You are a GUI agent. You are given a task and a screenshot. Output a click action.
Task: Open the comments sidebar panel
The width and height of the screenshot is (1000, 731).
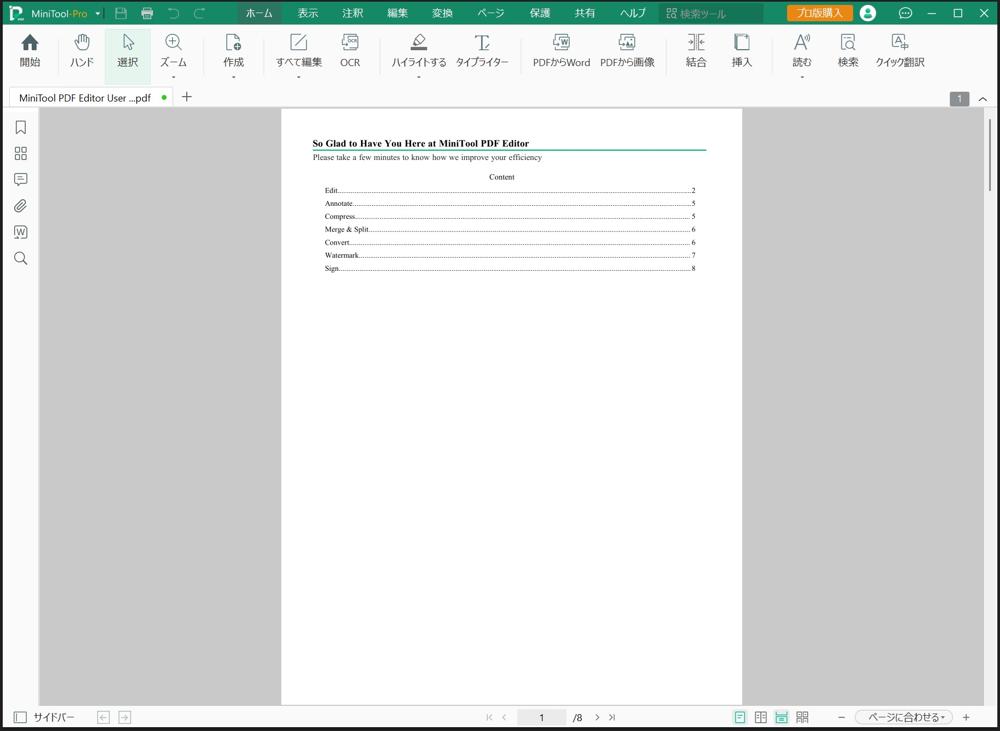coord(20,180)
